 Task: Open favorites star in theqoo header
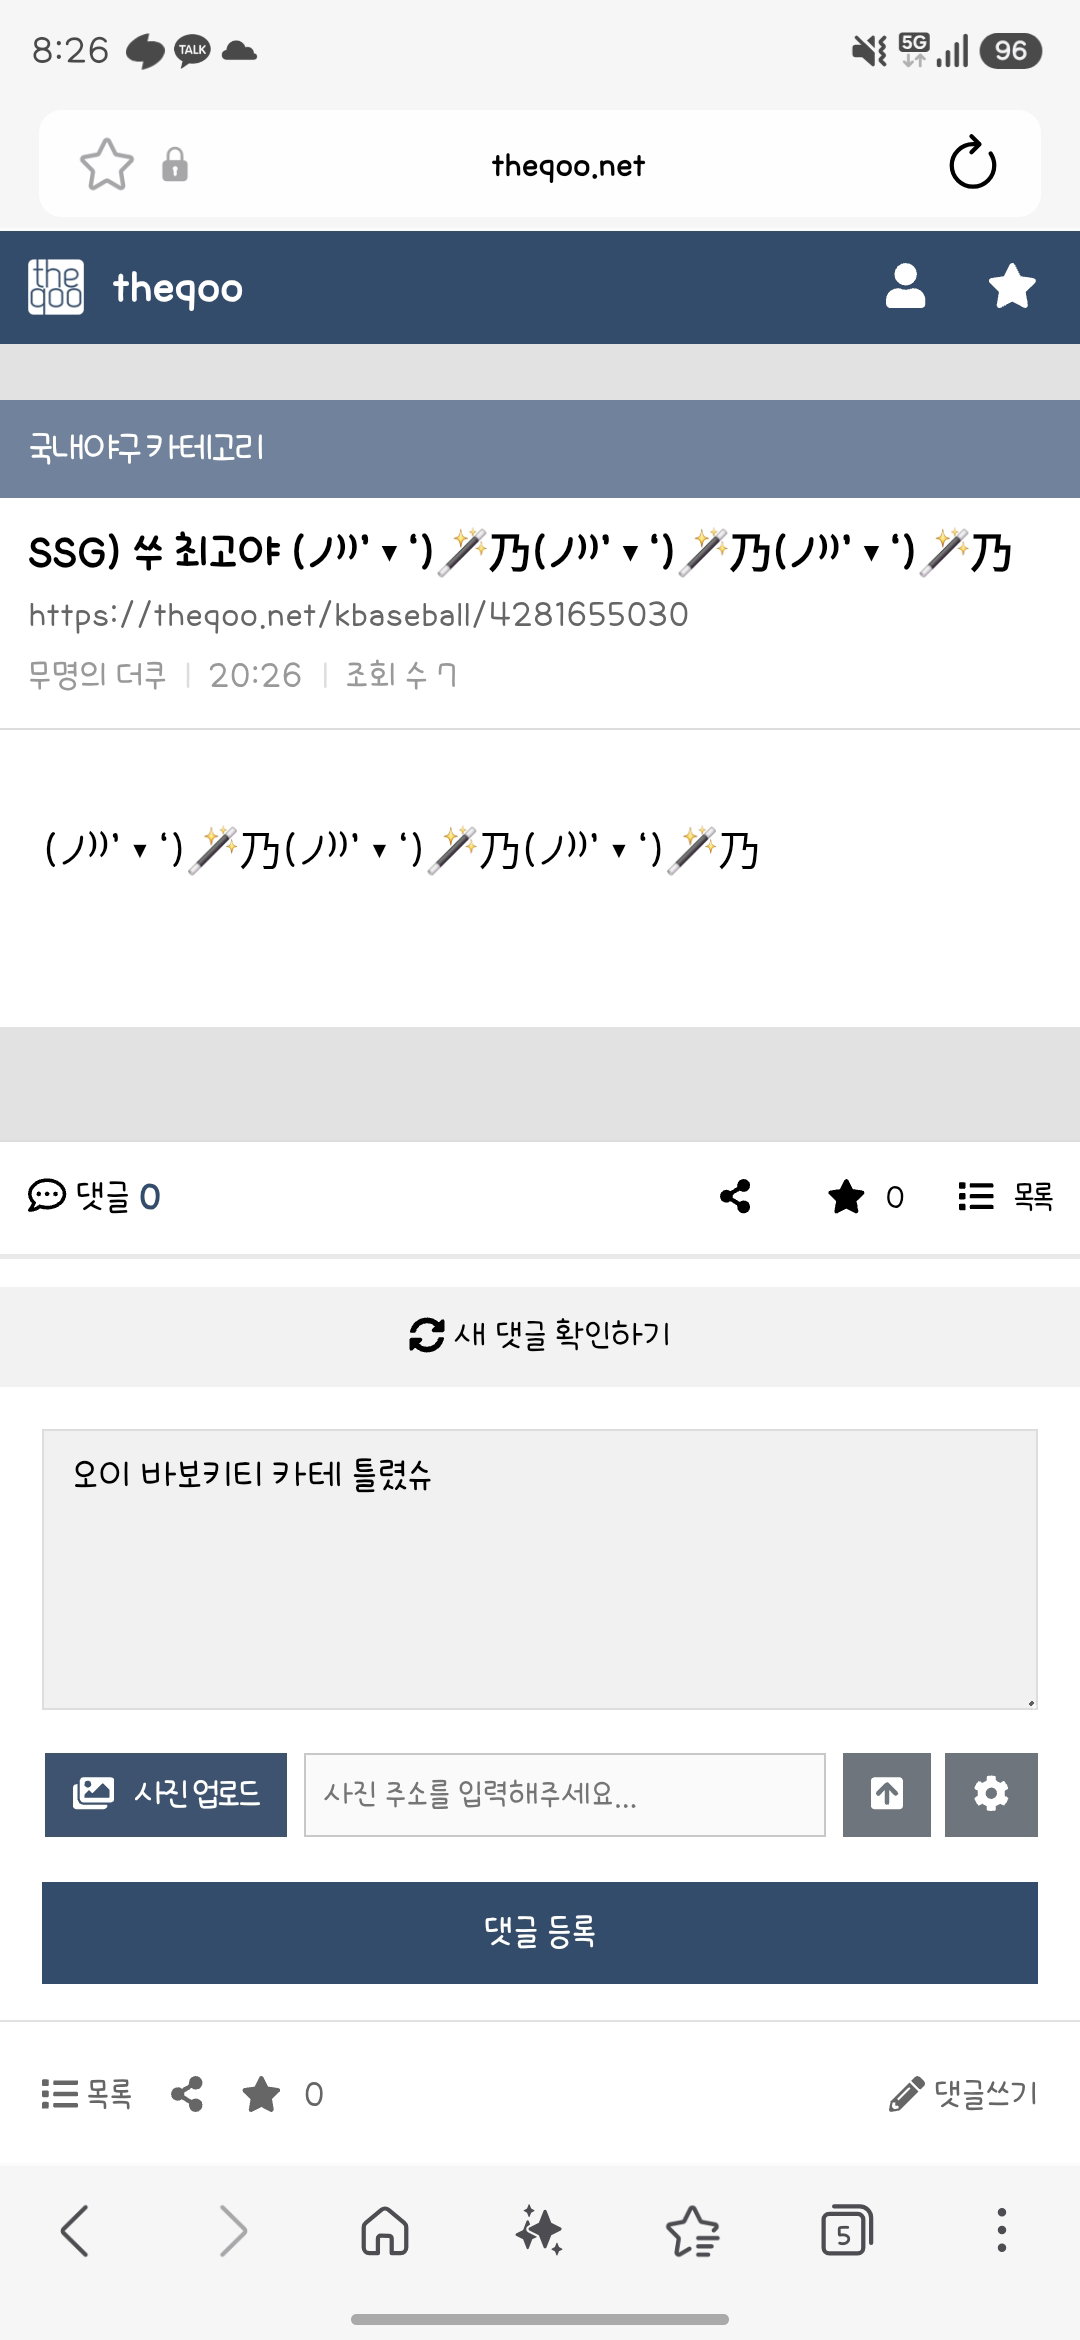pyautogui.click(x=1012, y=286)
